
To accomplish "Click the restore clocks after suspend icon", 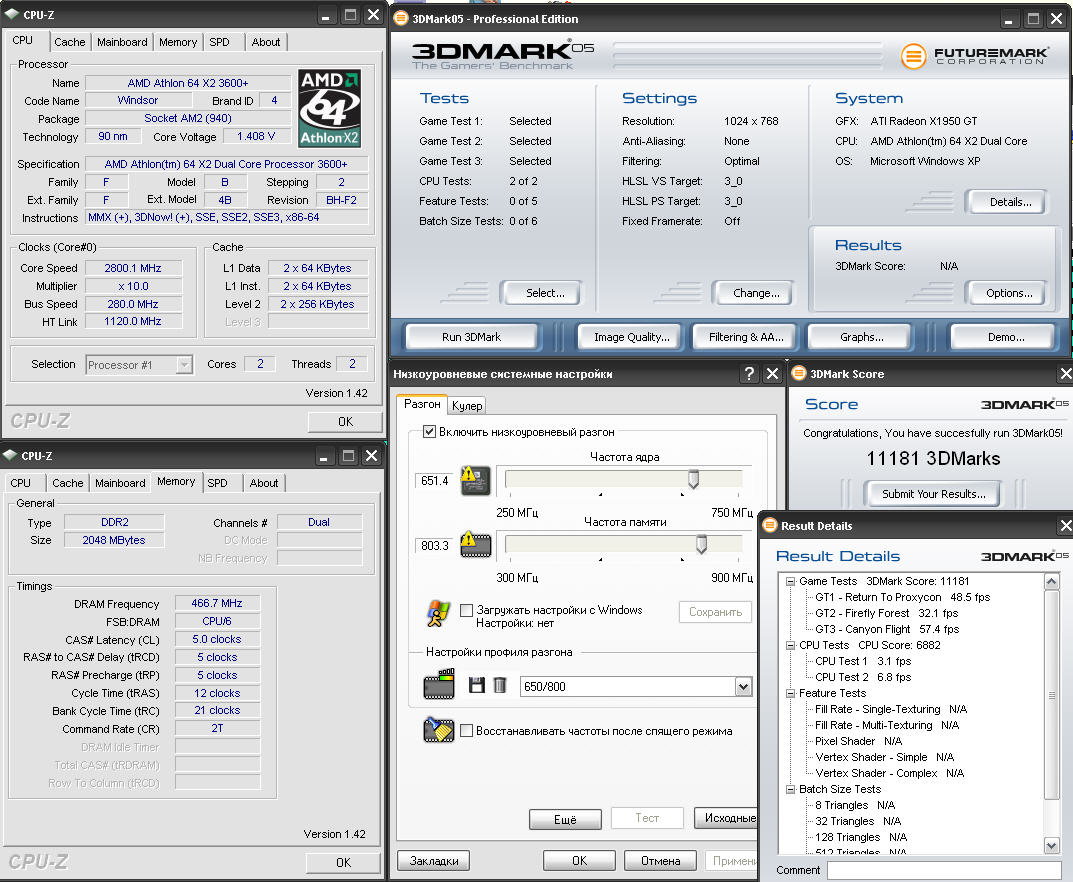I will pos(439,730).
